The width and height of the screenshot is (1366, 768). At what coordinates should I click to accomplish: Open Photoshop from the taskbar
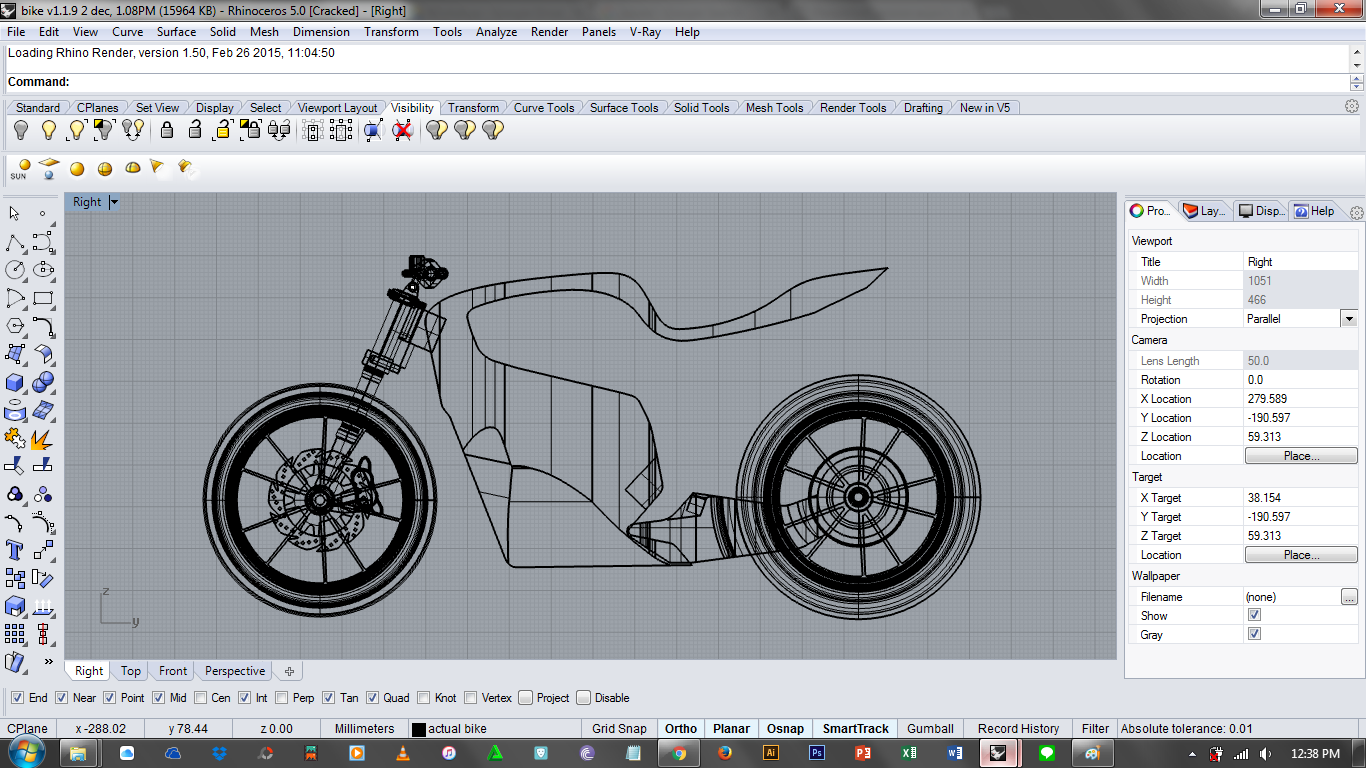[817, 753]
